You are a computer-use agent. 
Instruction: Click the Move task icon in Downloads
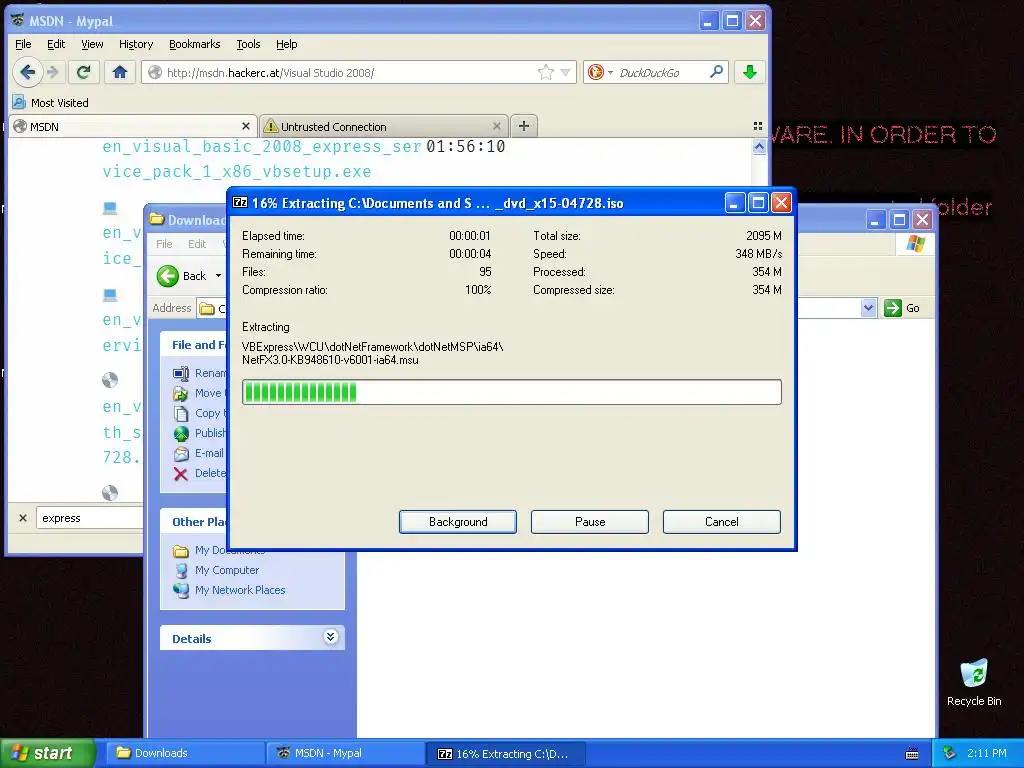(x=181, y=393)
